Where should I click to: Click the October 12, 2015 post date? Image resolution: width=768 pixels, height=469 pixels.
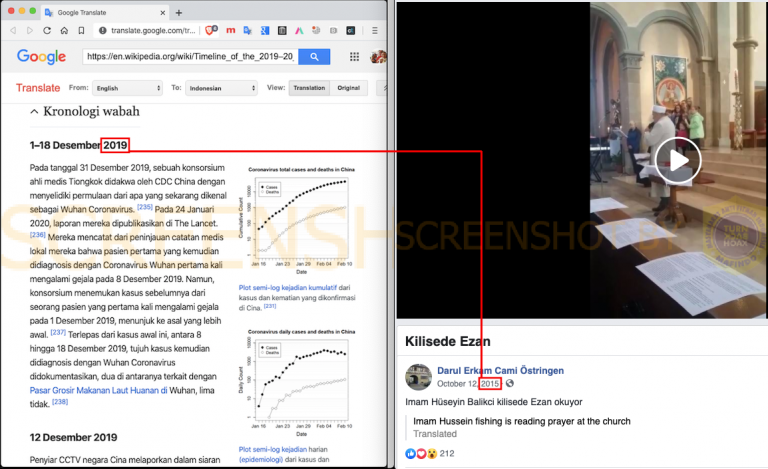point(469,384)
